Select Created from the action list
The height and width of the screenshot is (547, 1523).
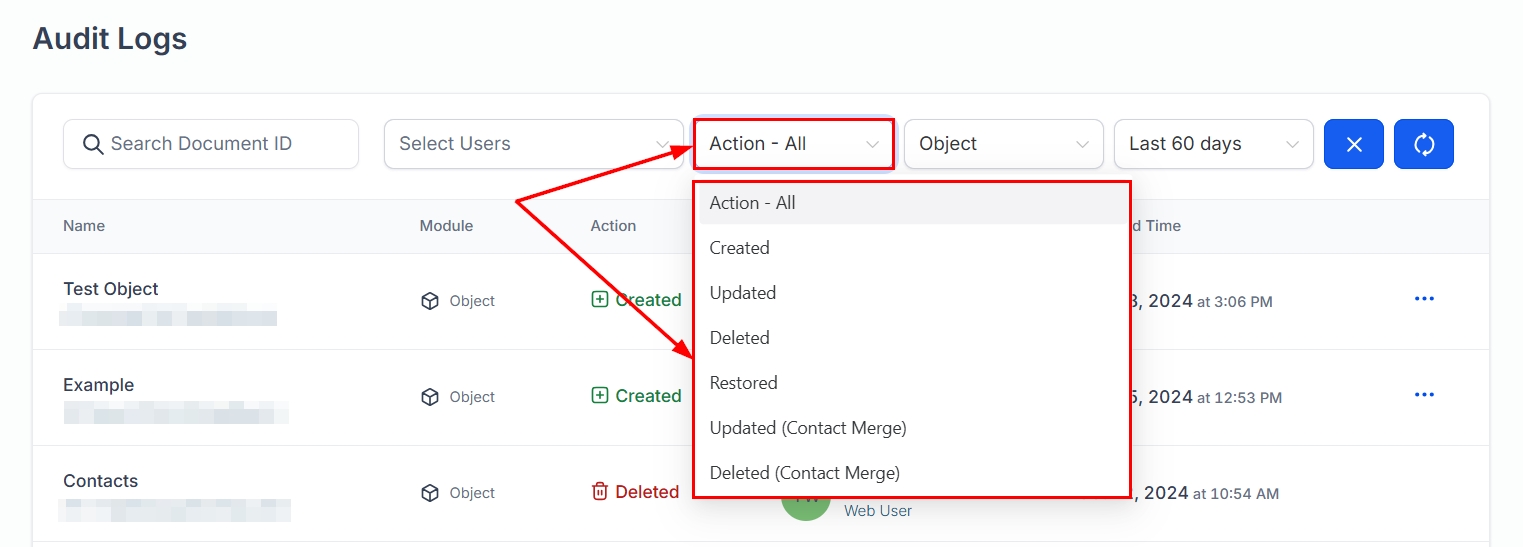(x=740, y=248)
